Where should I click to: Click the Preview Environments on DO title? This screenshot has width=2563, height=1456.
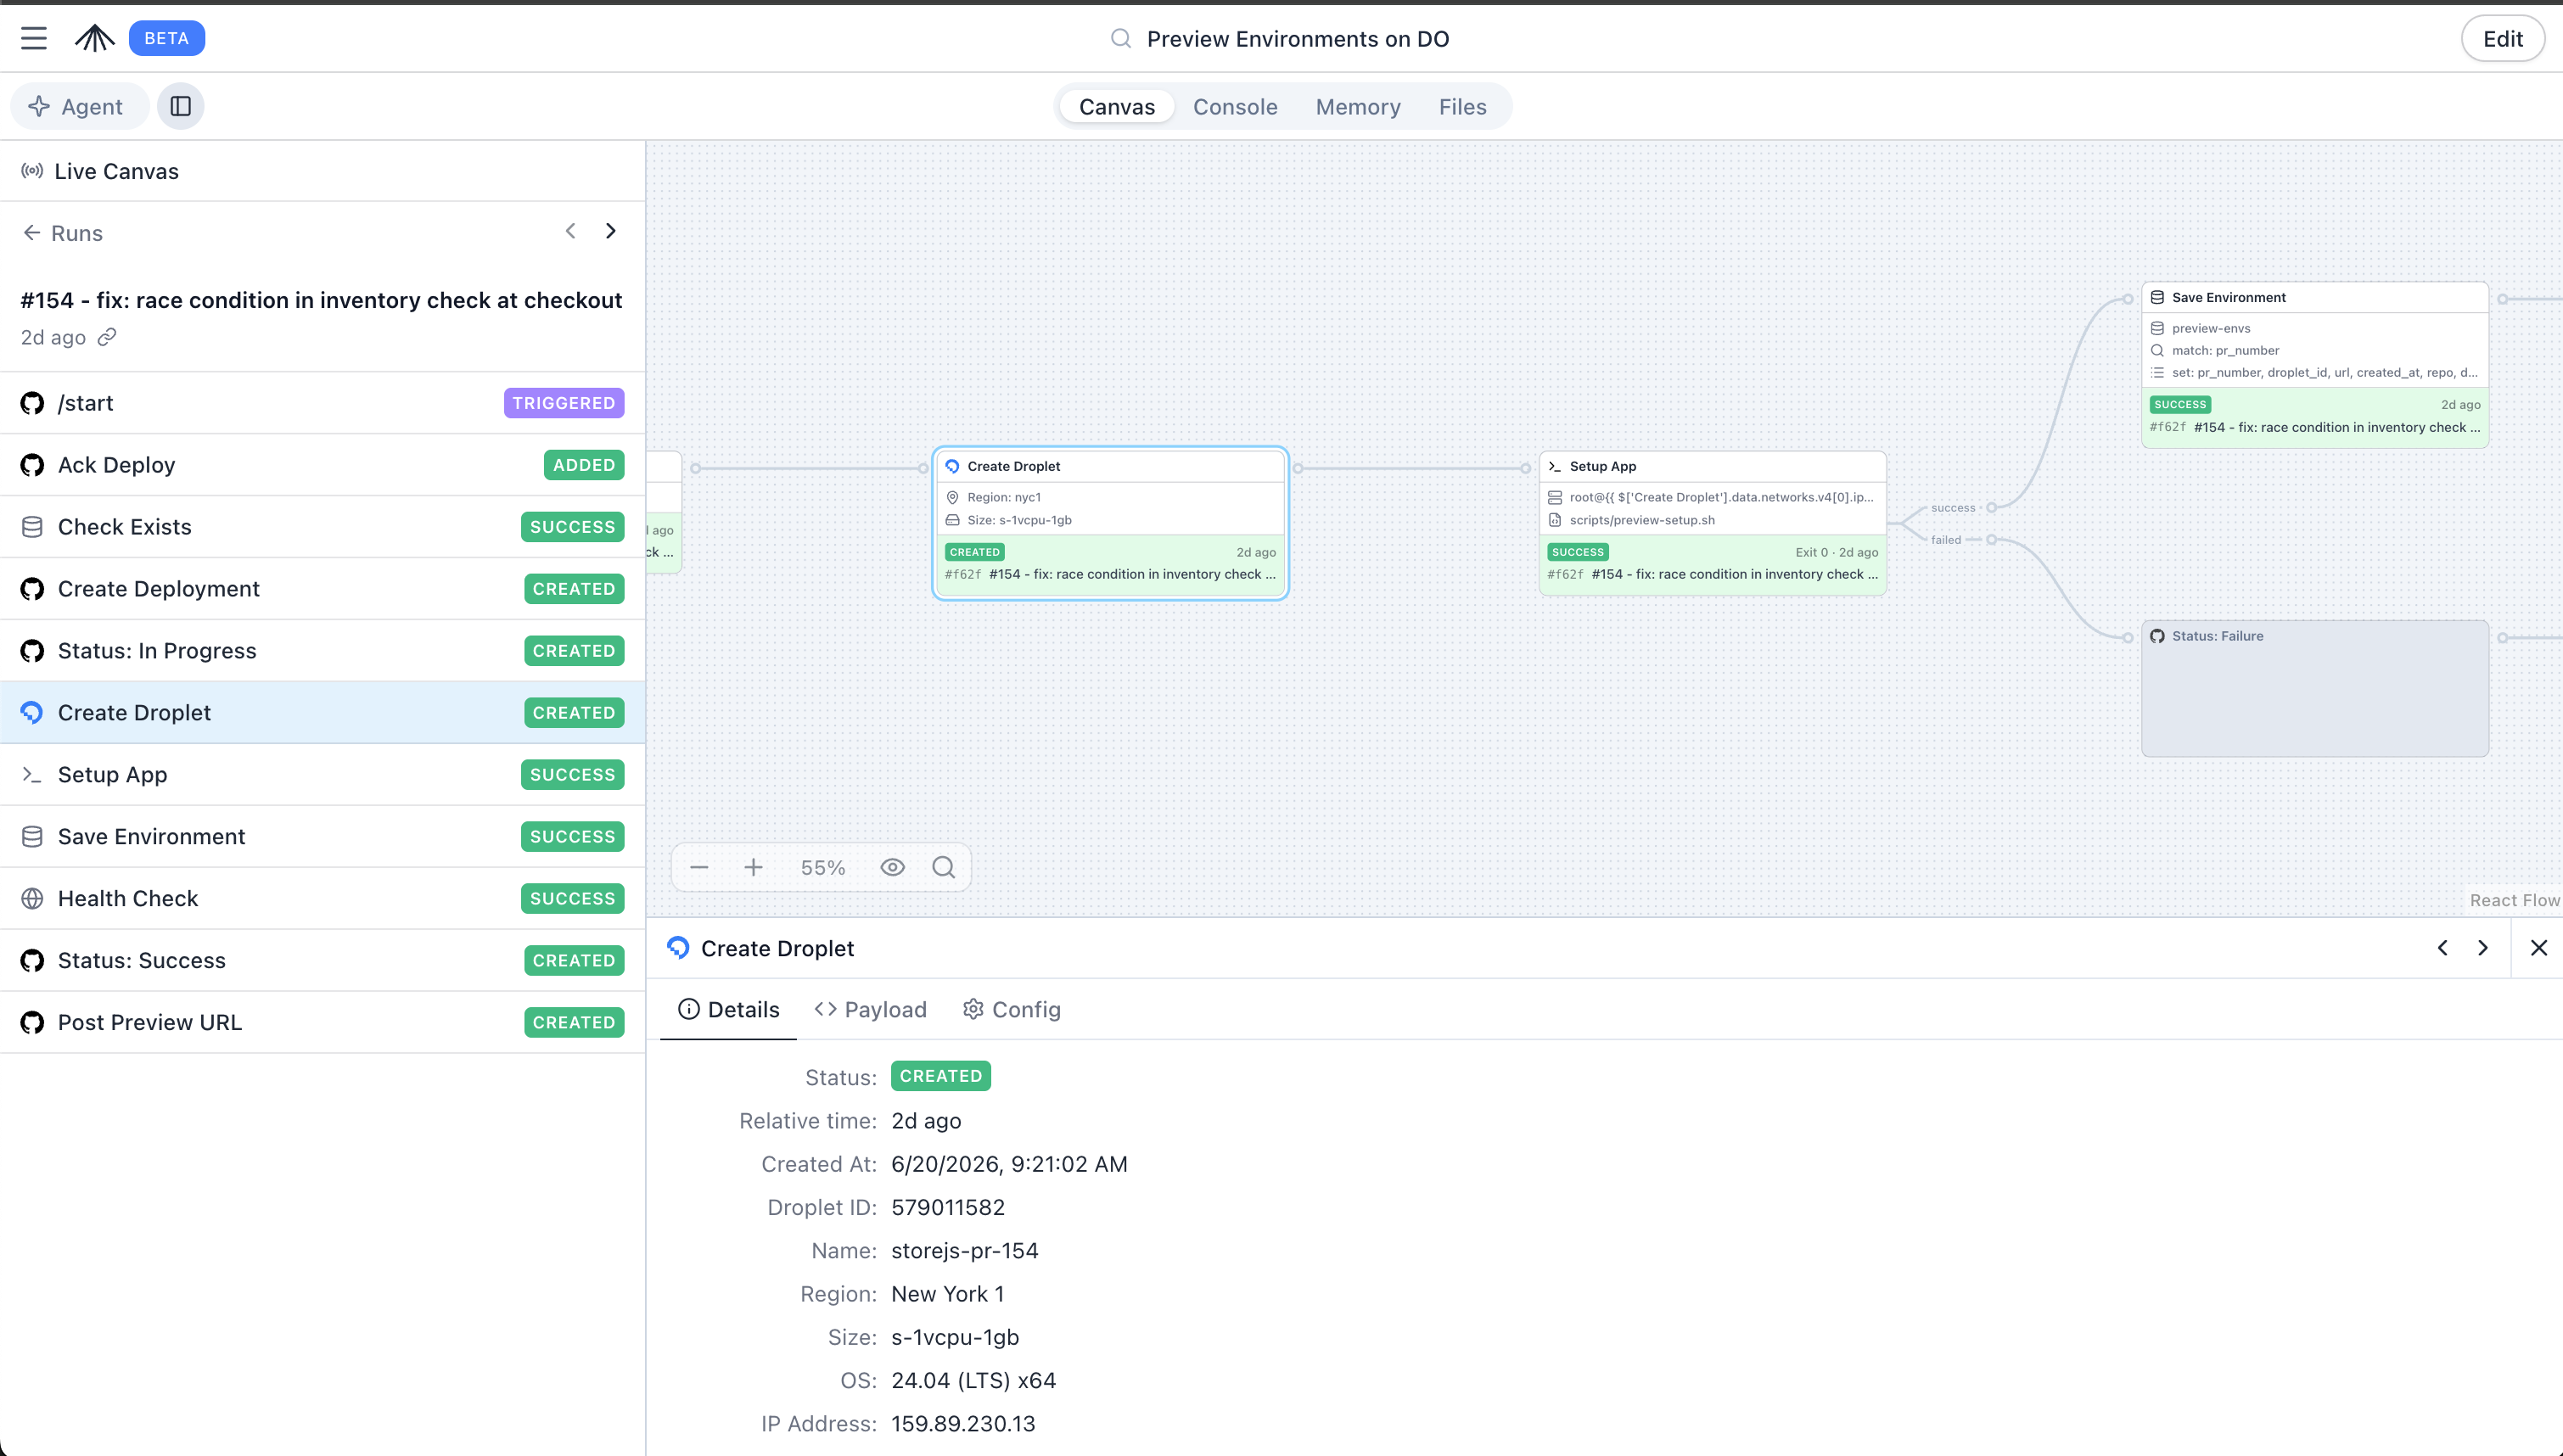(x=1297, y=38)
